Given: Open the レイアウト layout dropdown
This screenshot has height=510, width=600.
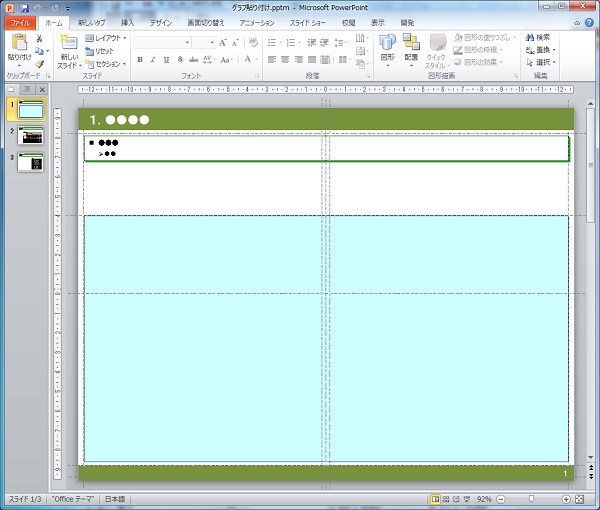Looking at the screenshot, I should 106,38.
